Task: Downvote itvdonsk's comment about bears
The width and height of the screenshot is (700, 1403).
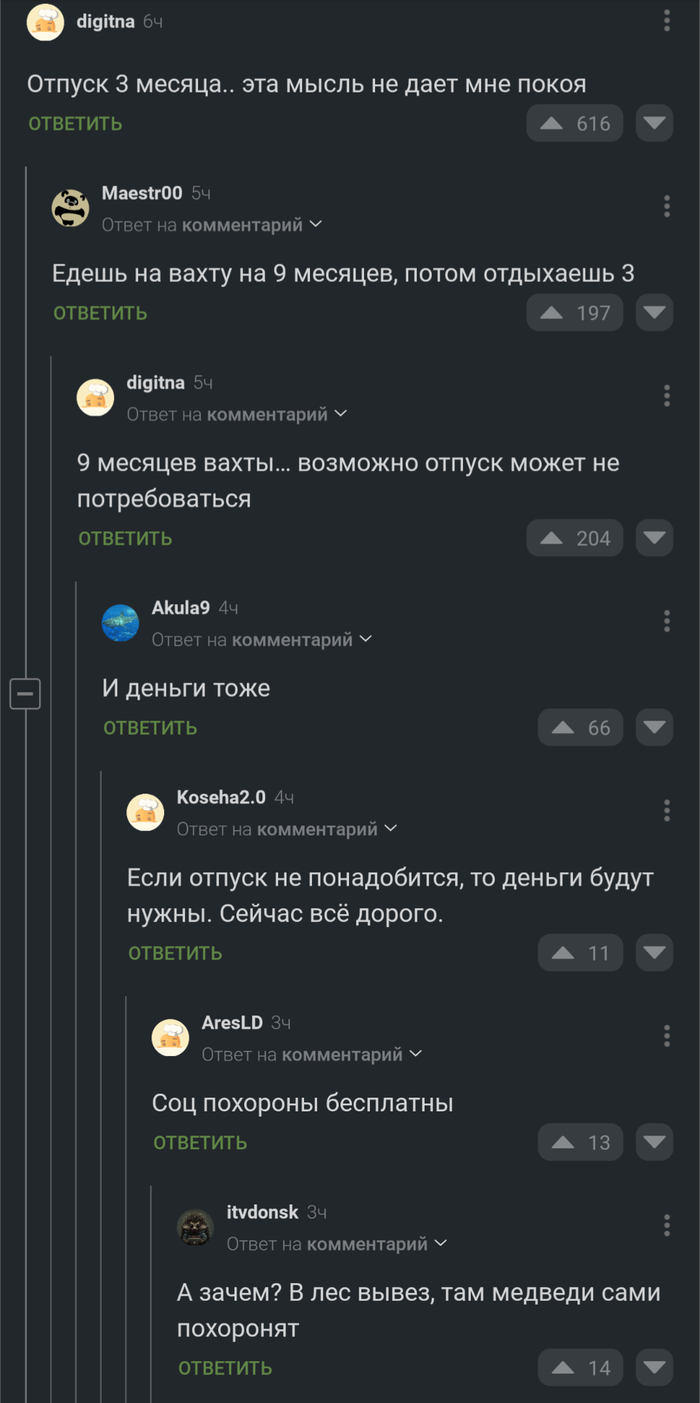Action: pos(654,1367)
